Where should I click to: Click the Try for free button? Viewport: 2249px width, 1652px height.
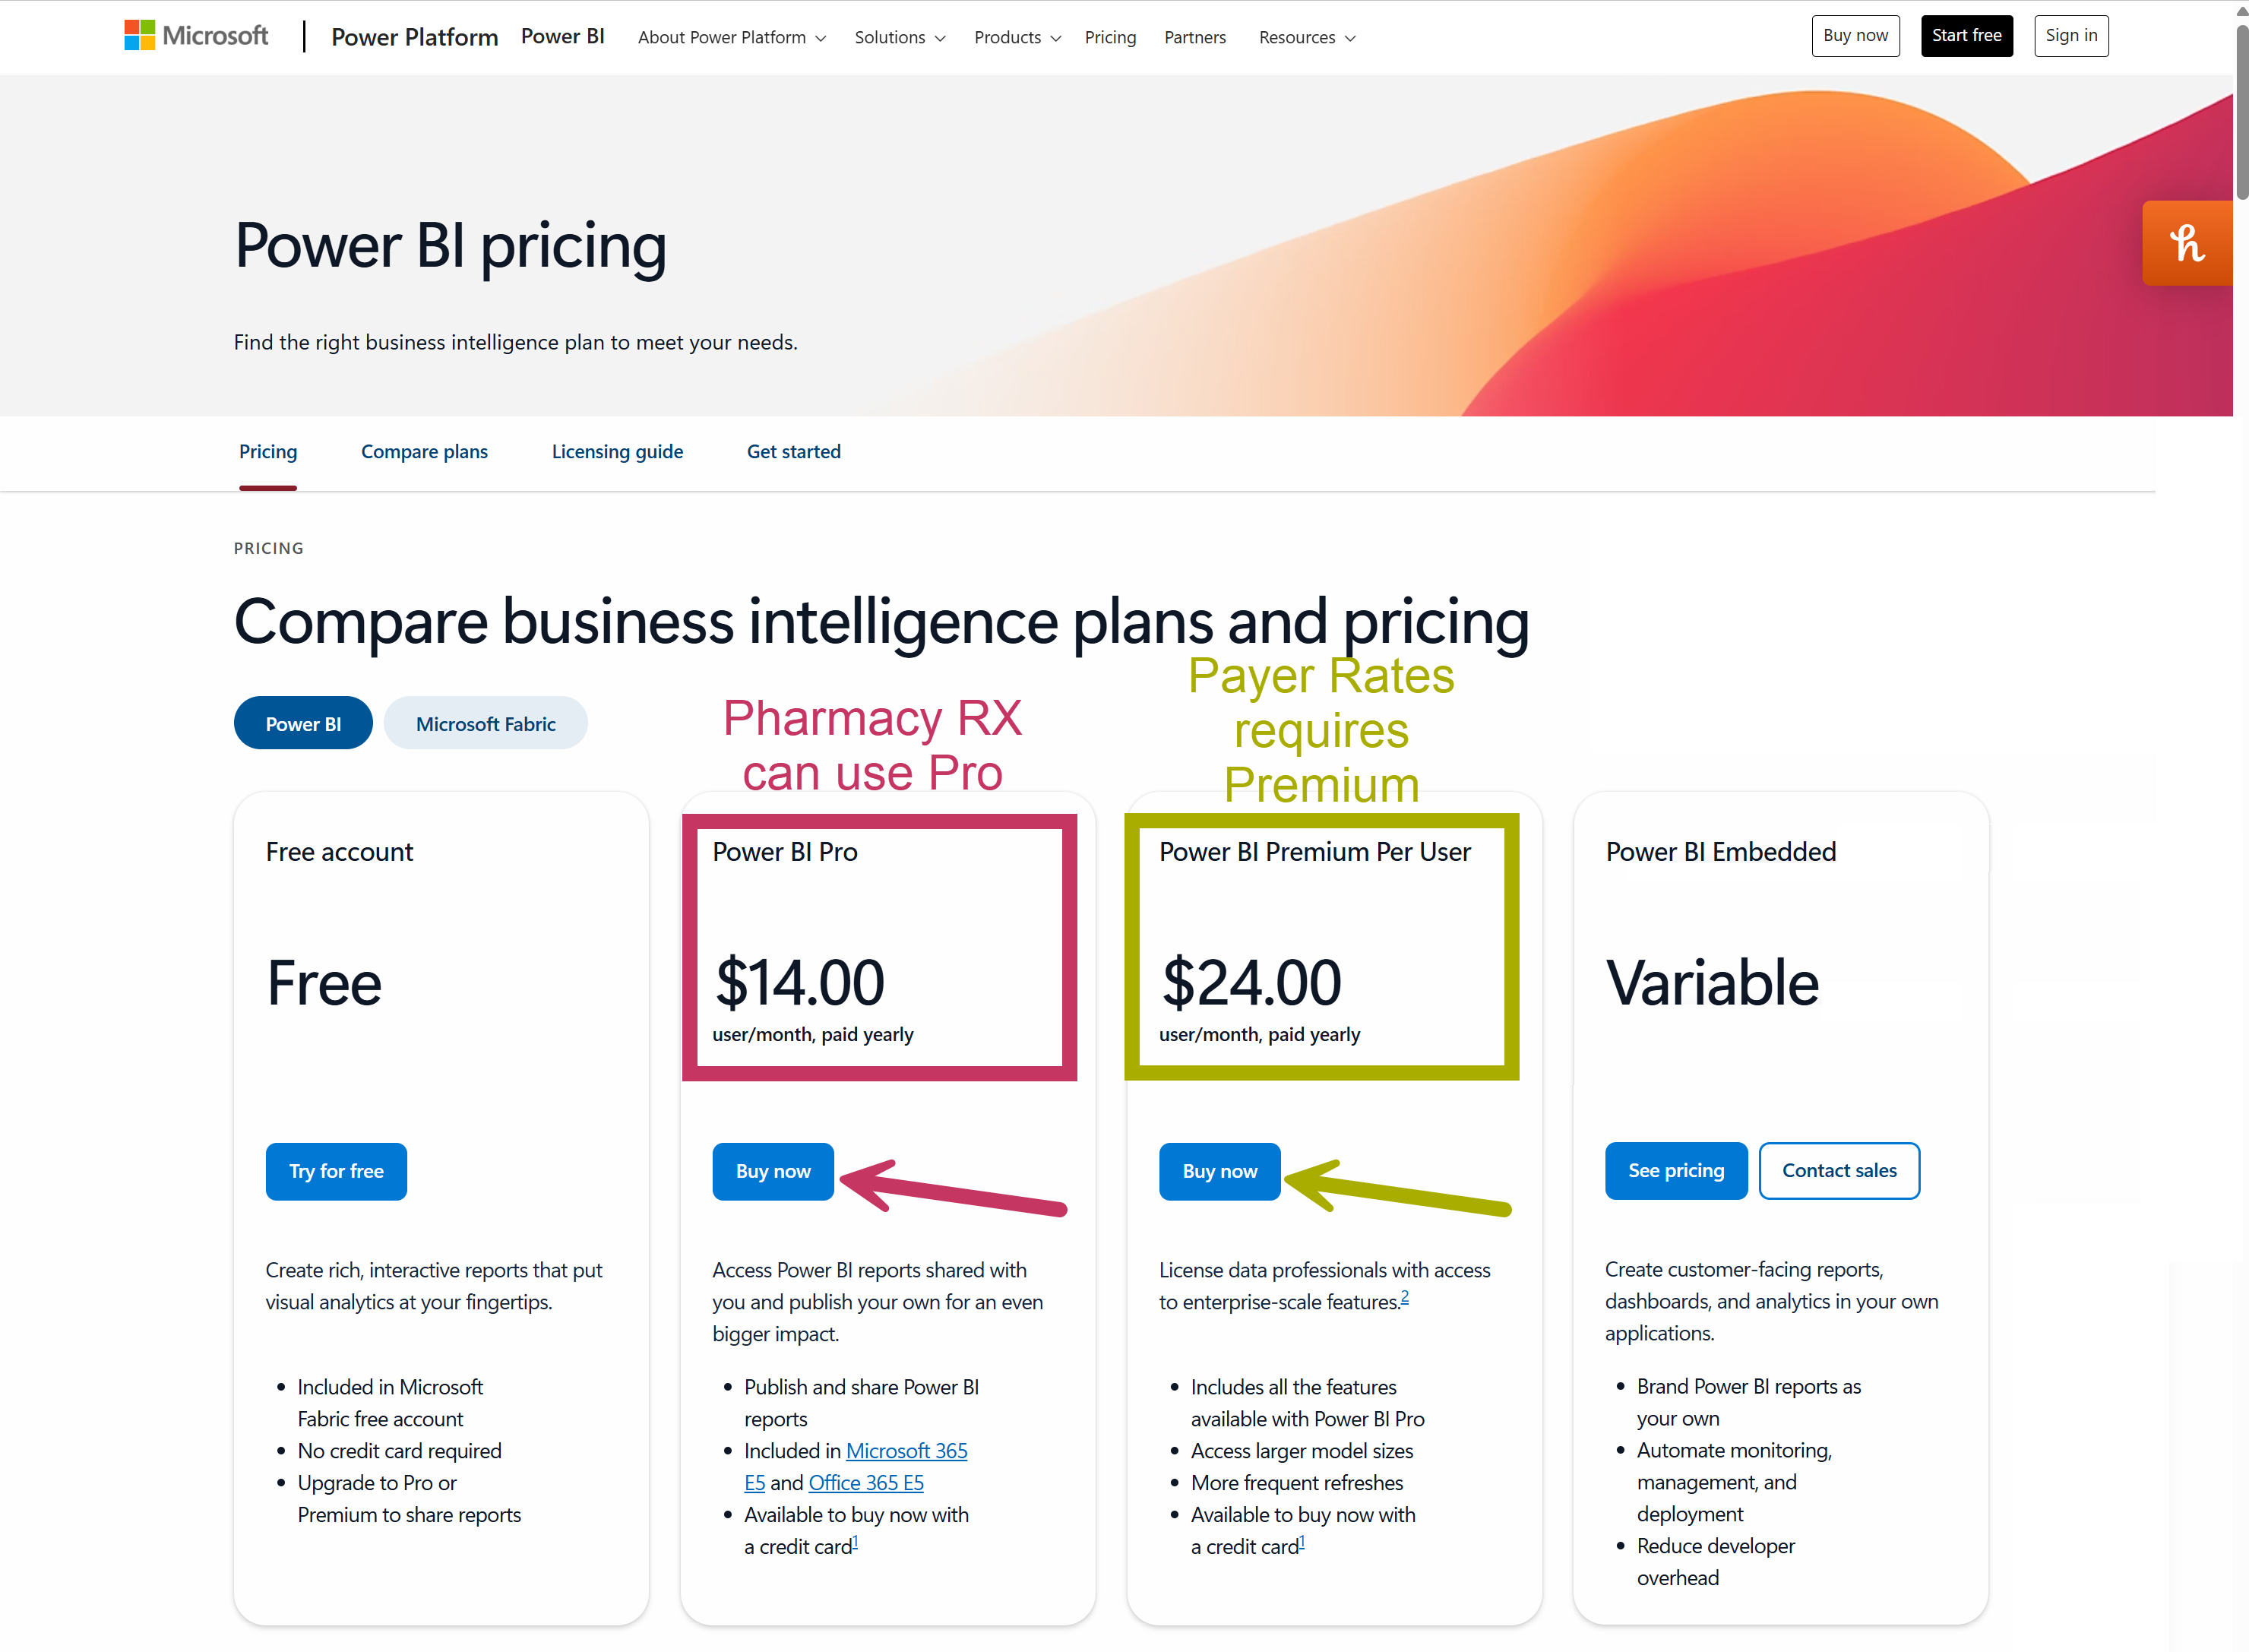pyautogui.click(x=336, y=1171)
